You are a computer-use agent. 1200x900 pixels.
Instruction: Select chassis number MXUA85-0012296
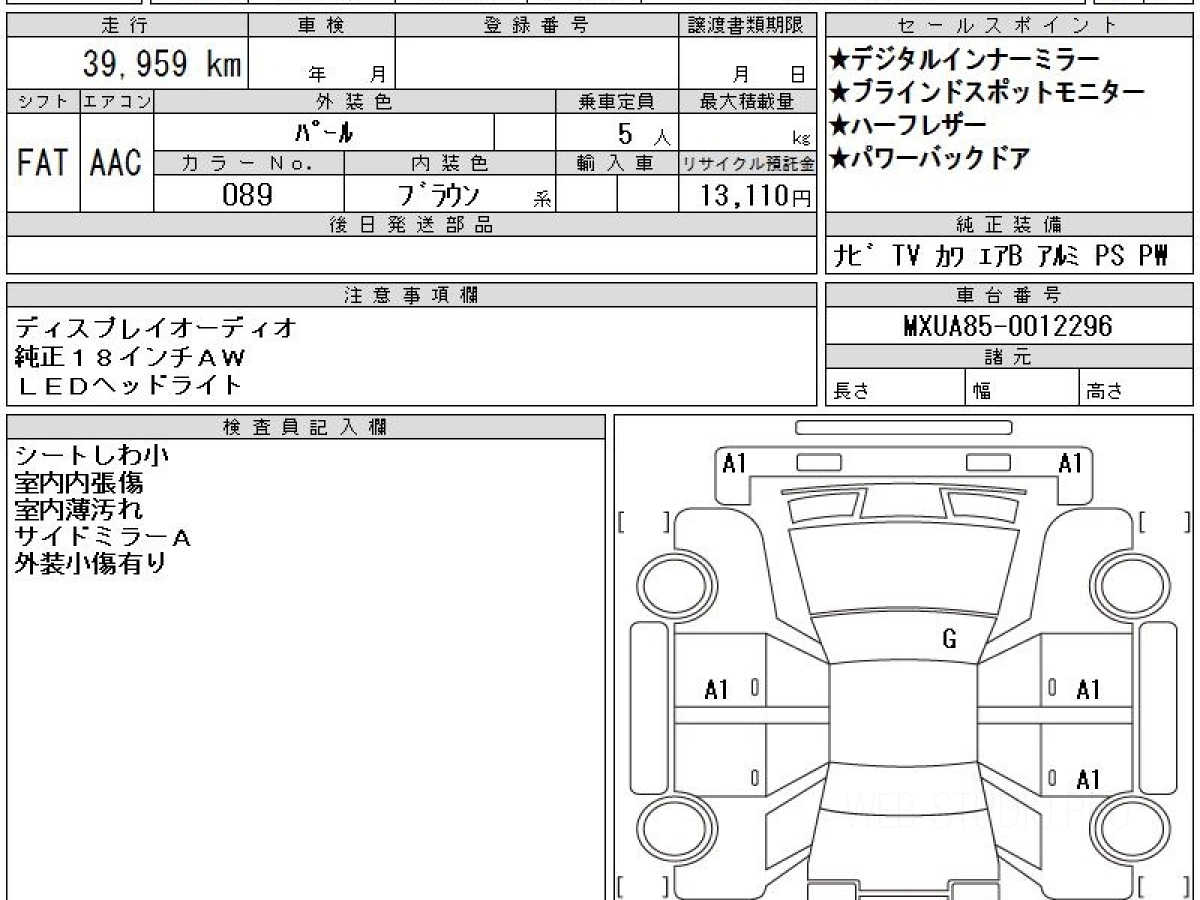tap(1007, 326)
